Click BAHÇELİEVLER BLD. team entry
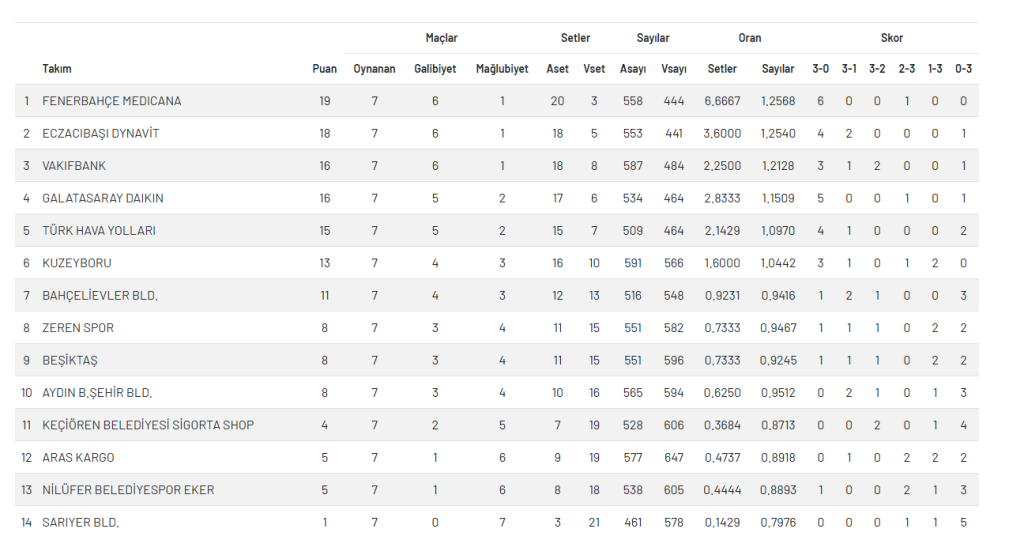The image size is (1024, 559). pos(100,295)
